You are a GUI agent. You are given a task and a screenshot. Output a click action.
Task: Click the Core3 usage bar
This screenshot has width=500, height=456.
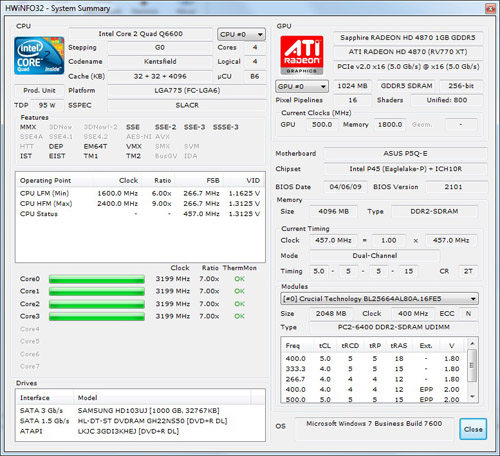tap(97, 316)
